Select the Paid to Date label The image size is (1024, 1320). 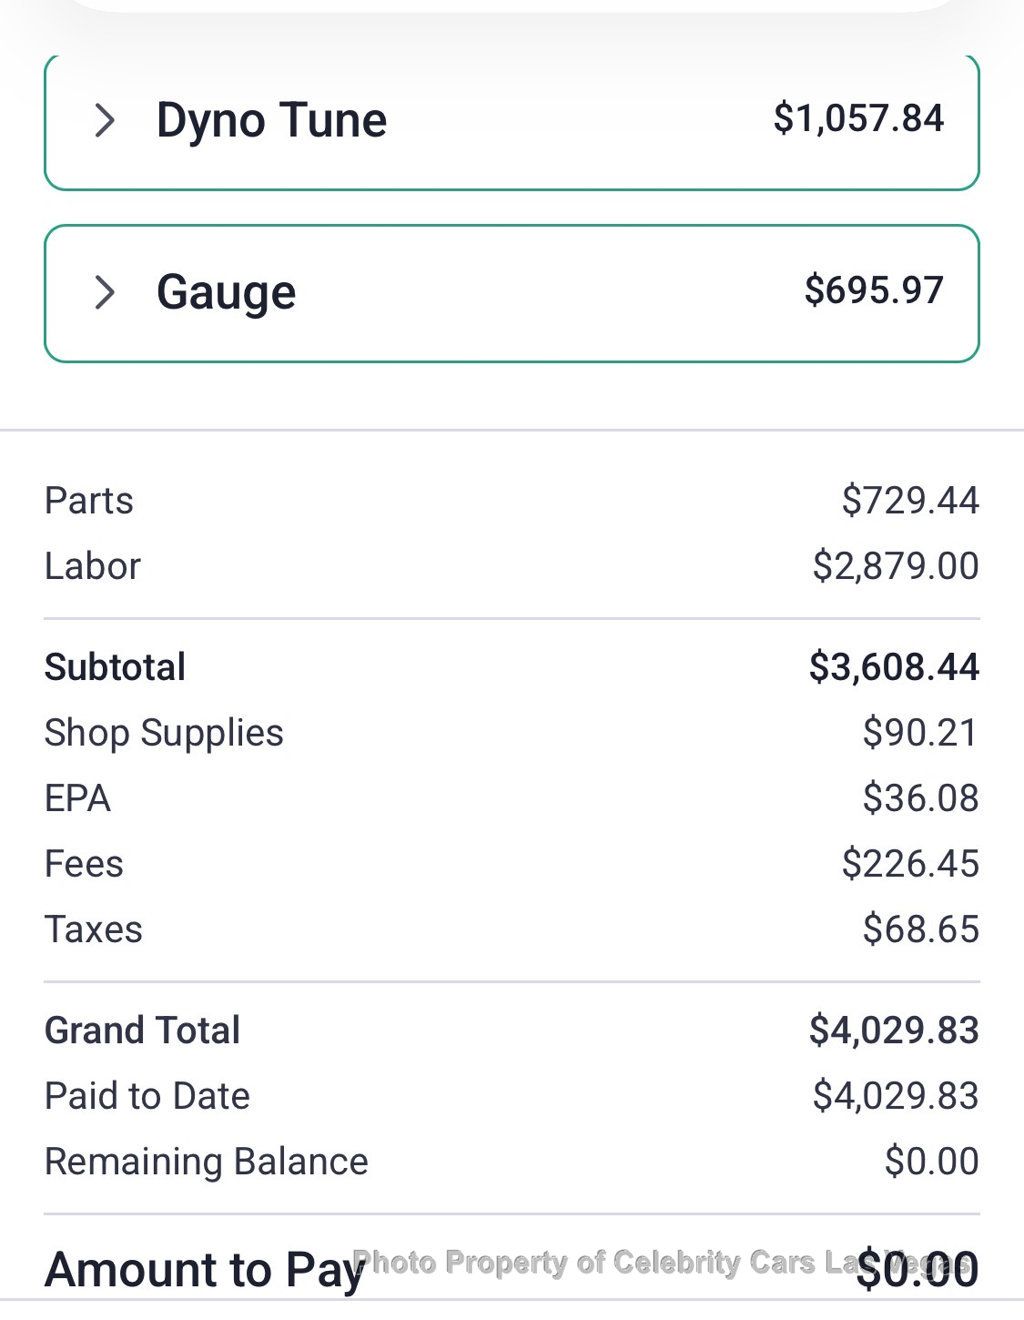[x=147, y=1096]
